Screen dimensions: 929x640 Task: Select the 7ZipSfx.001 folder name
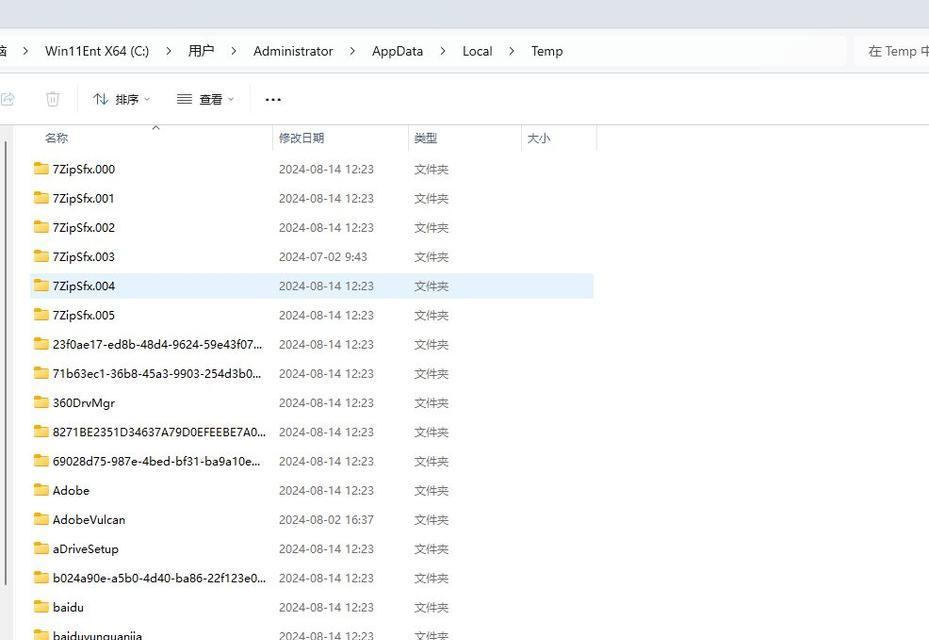(x=84, y=199)
